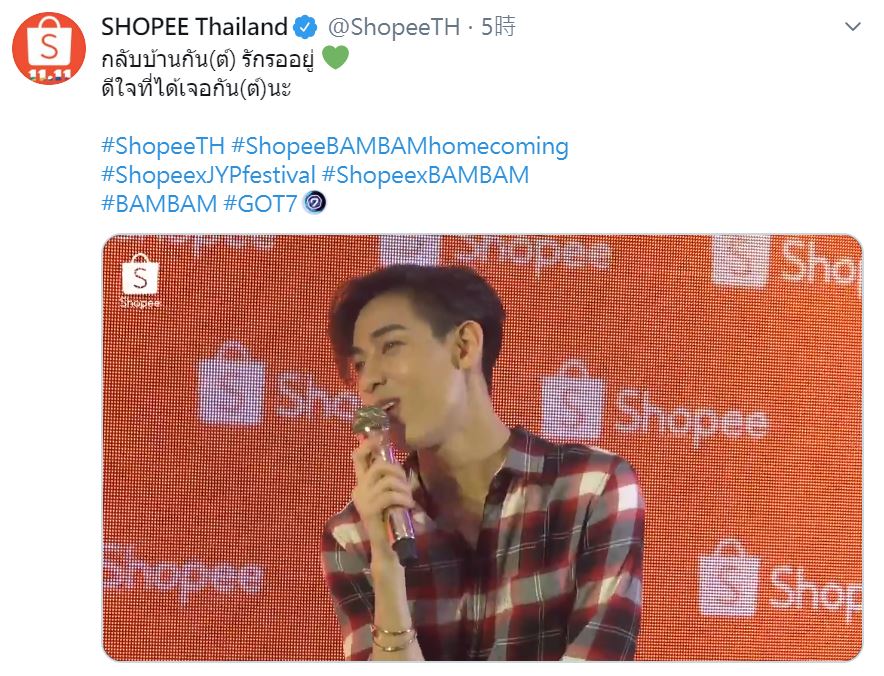Expand the tweet options chevron

tap(853, 26)
